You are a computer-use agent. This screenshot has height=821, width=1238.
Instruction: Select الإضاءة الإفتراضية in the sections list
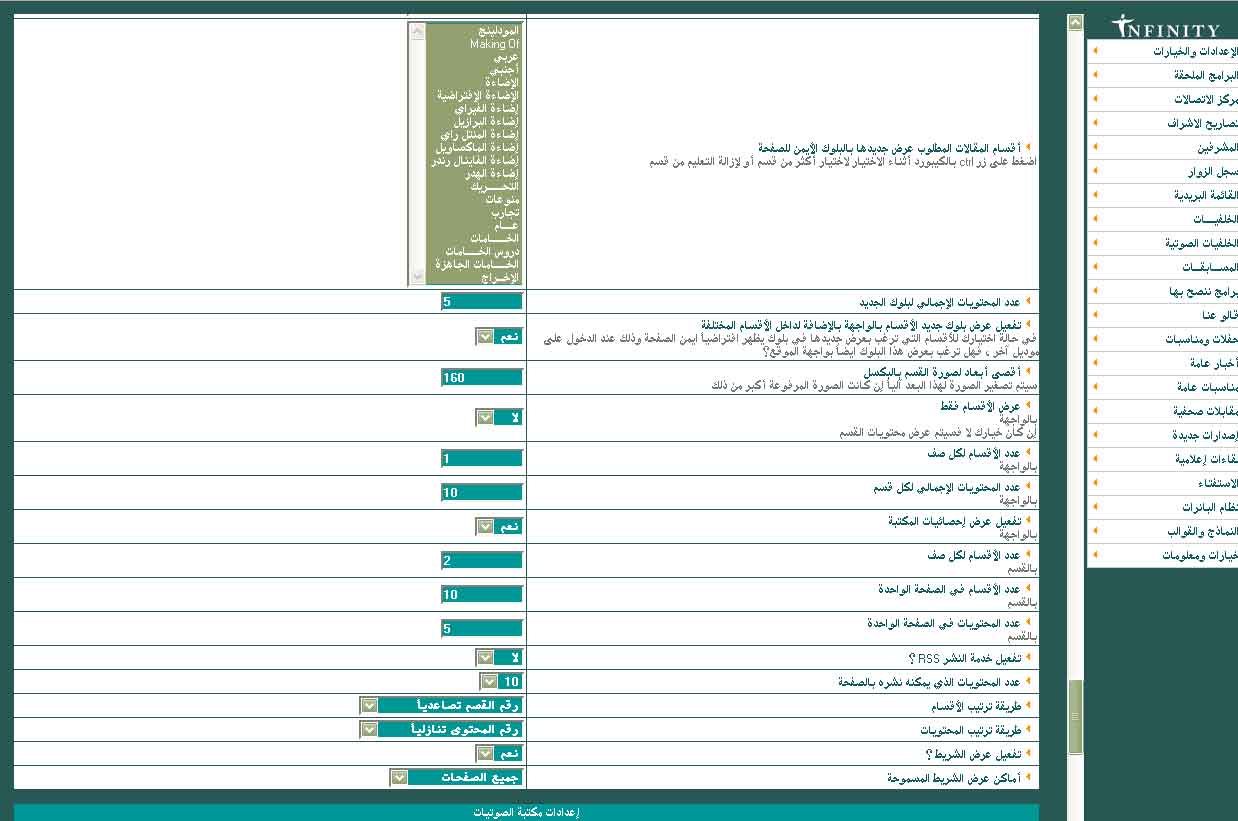tap(473, 95)
